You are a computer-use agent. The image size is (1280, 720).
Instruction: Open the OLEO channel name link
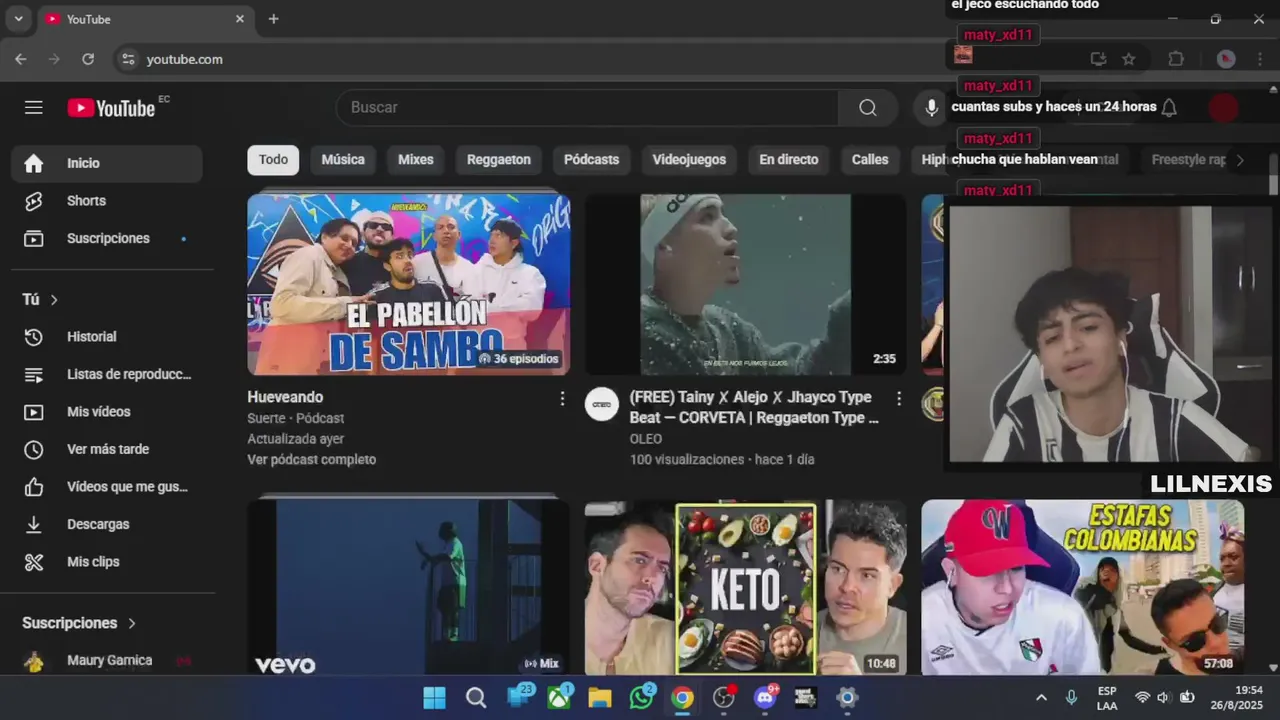click(646, 439)
